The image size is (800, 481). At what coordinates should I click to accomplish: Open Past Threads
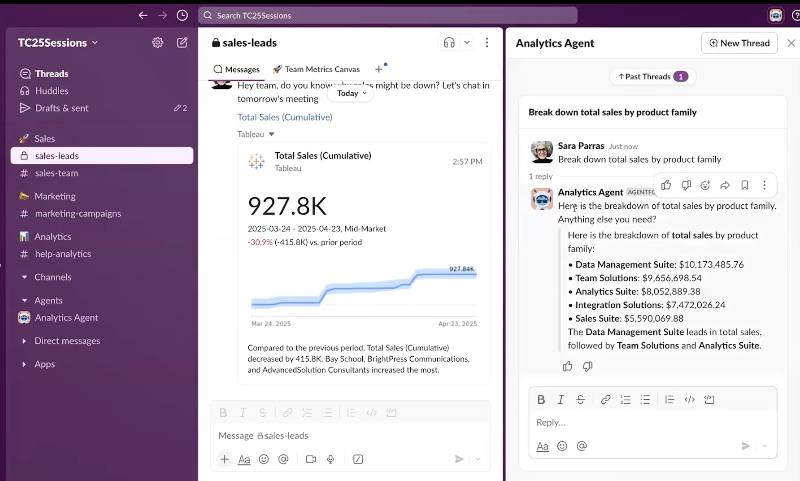point(653,77)
